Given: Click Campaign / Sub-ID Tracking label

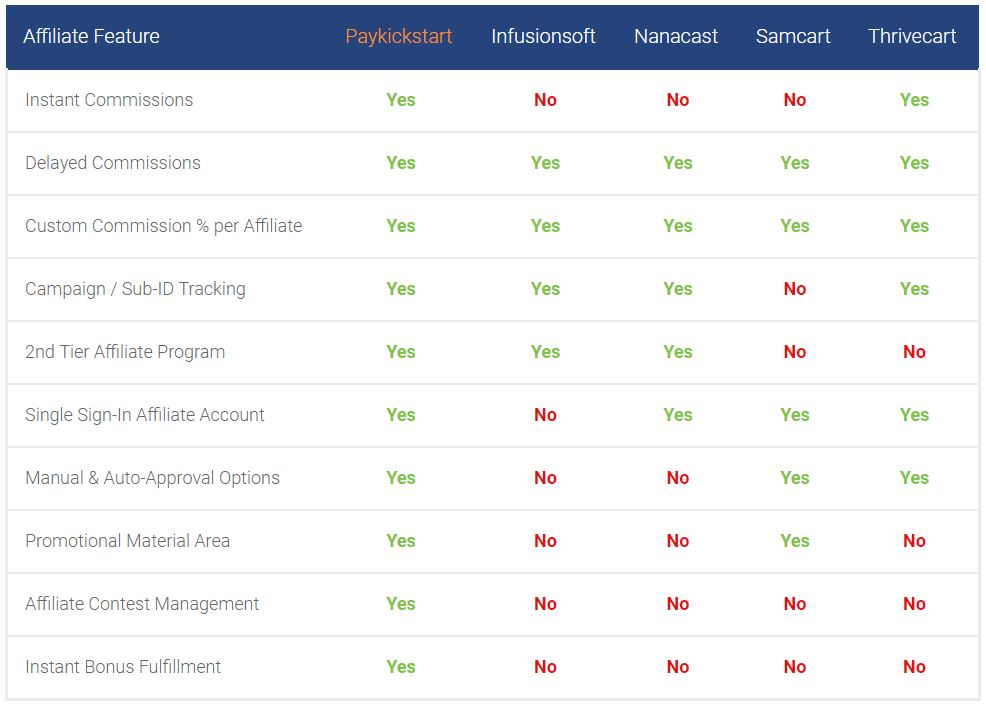Looking at the screenshot, I should (x=135, y=289).
